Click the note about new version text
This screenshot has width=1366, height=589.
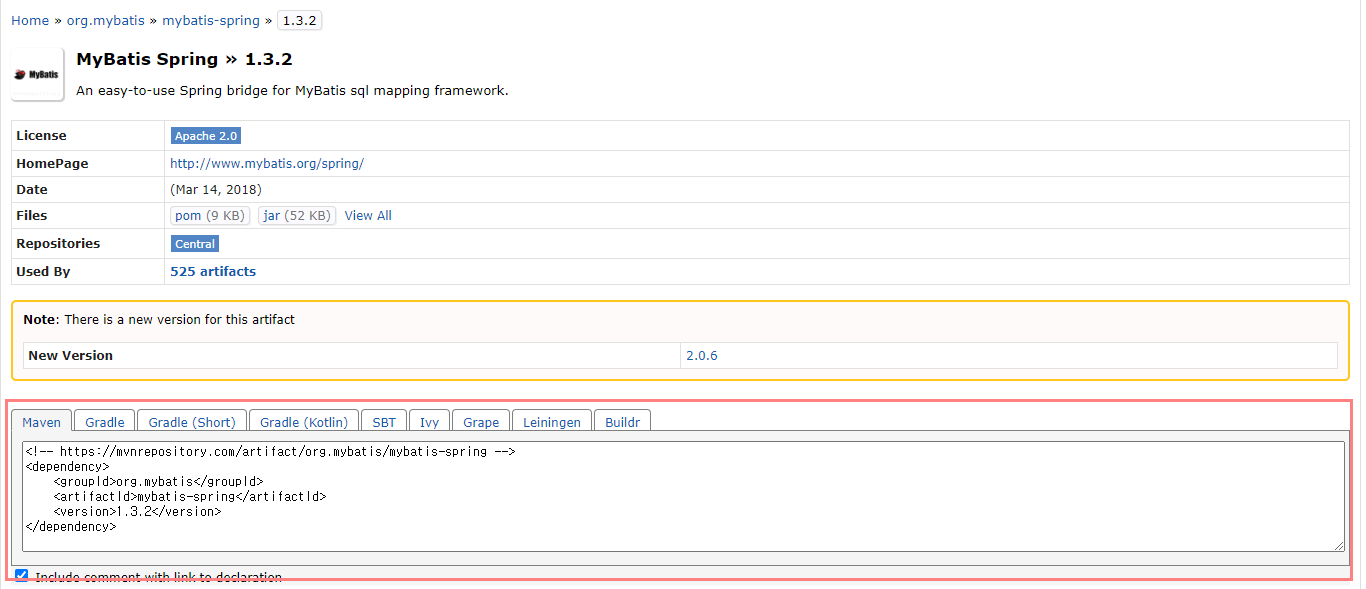pos(159,320)
